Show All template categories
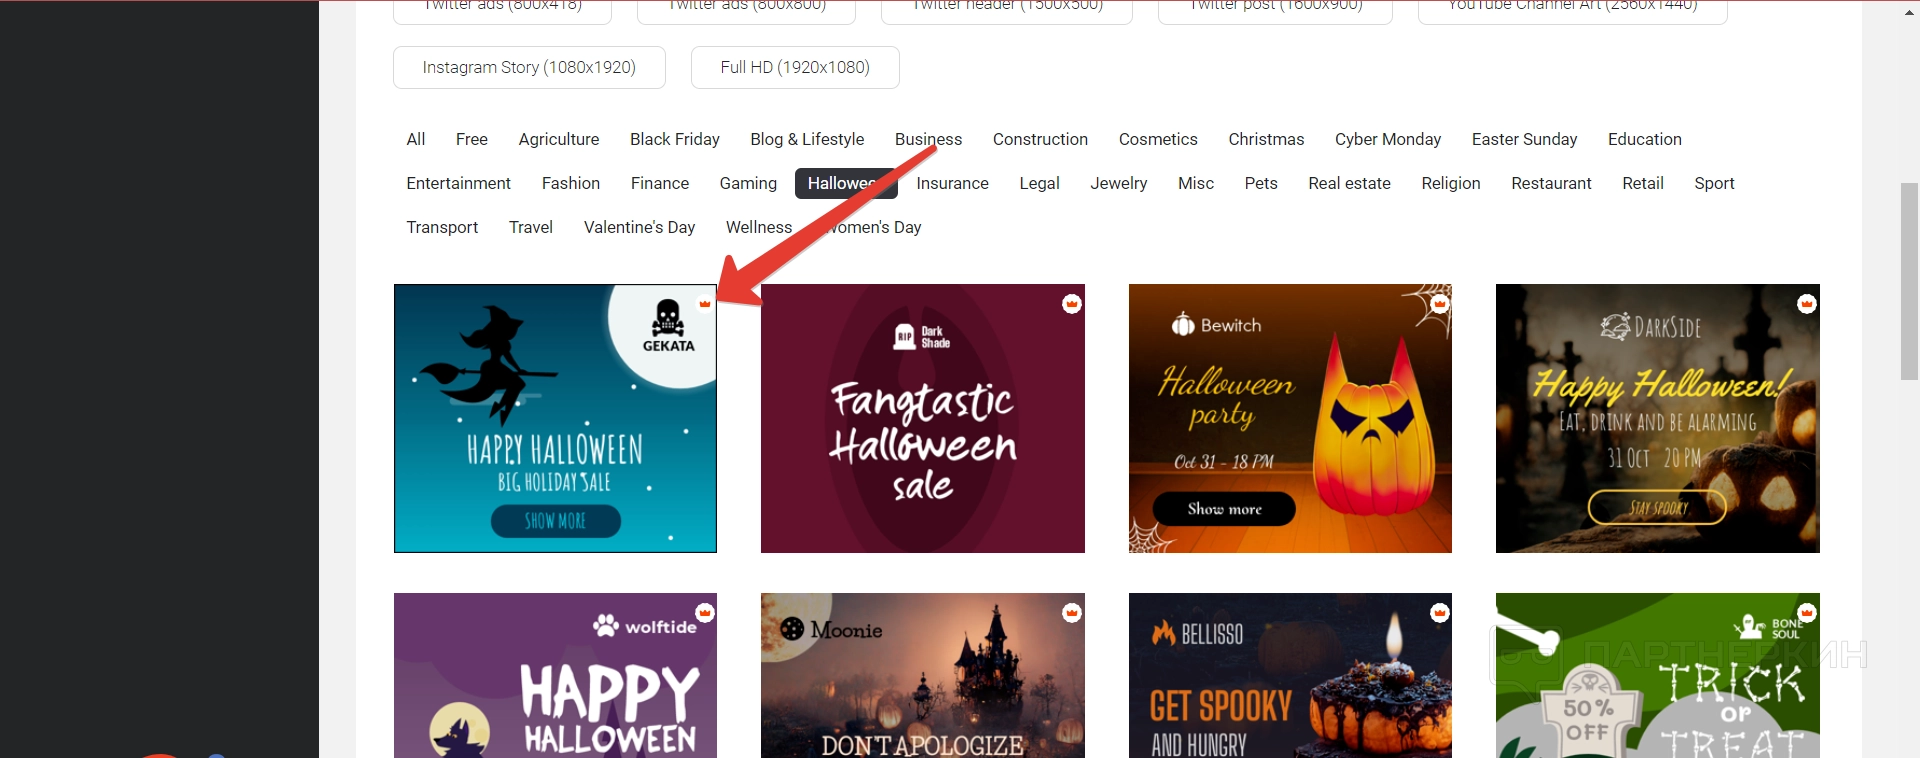The height and width of the screenshot is (758, 1920). pyautogui.click(x=416, y=139)
